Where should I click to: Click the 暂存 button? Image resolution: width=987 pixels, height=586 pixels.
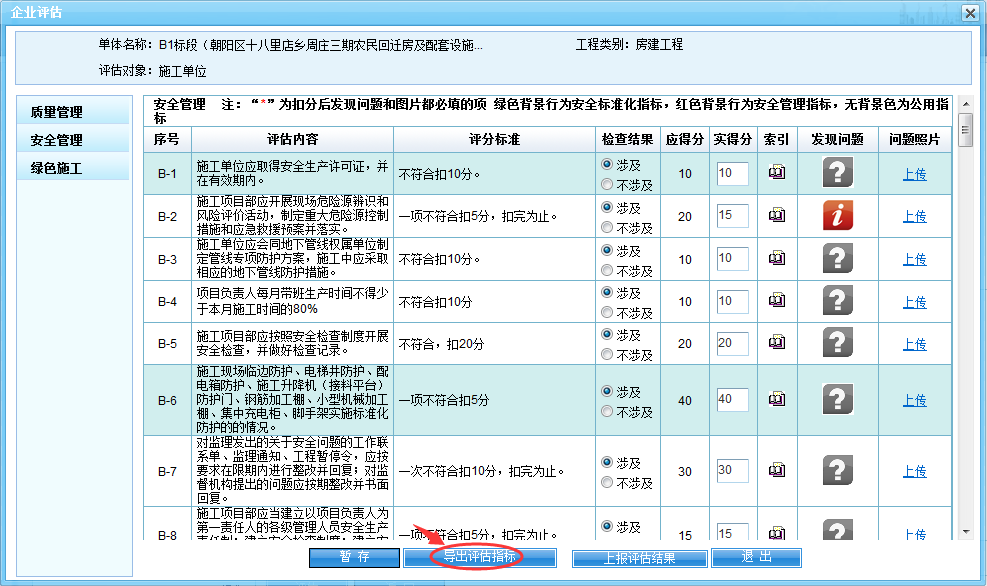pyautogui.click(x=354, y=557)
